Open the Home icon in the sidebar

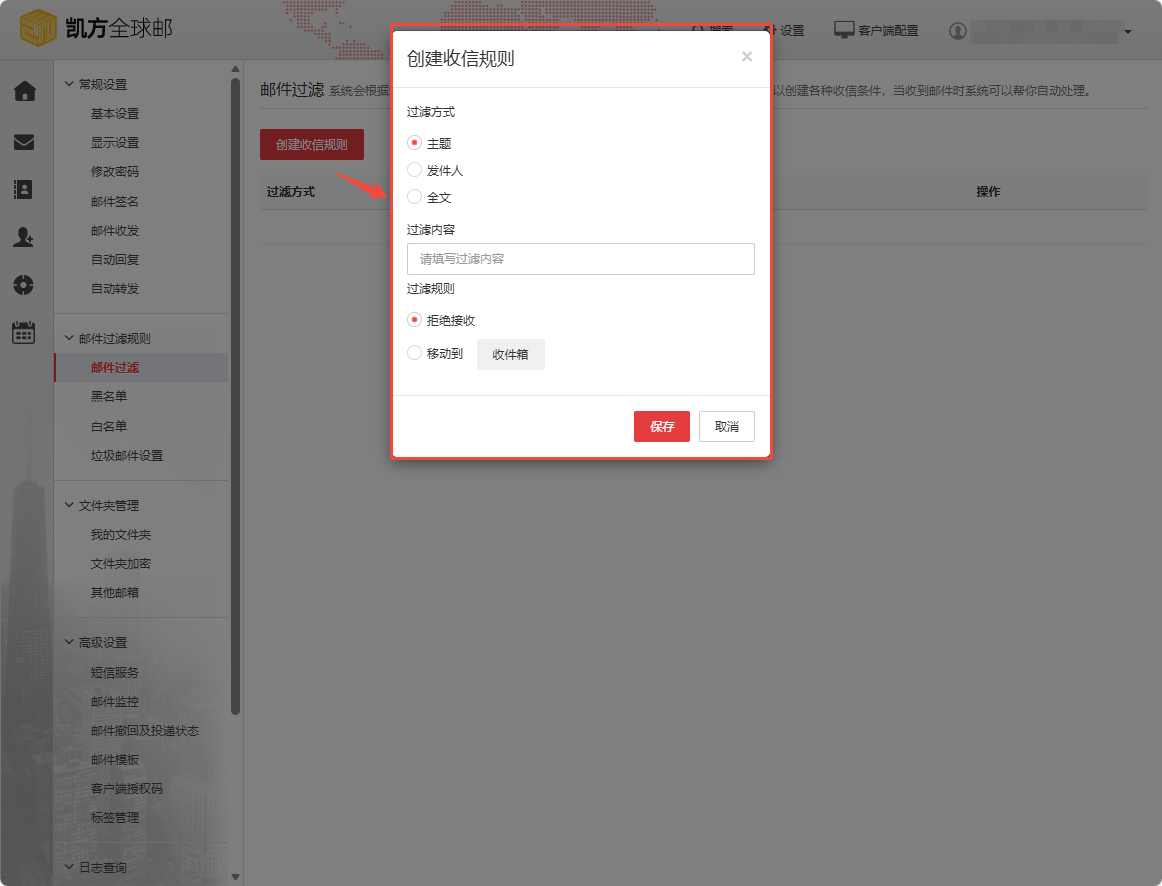pyautogui.click(x=26, y=91)
